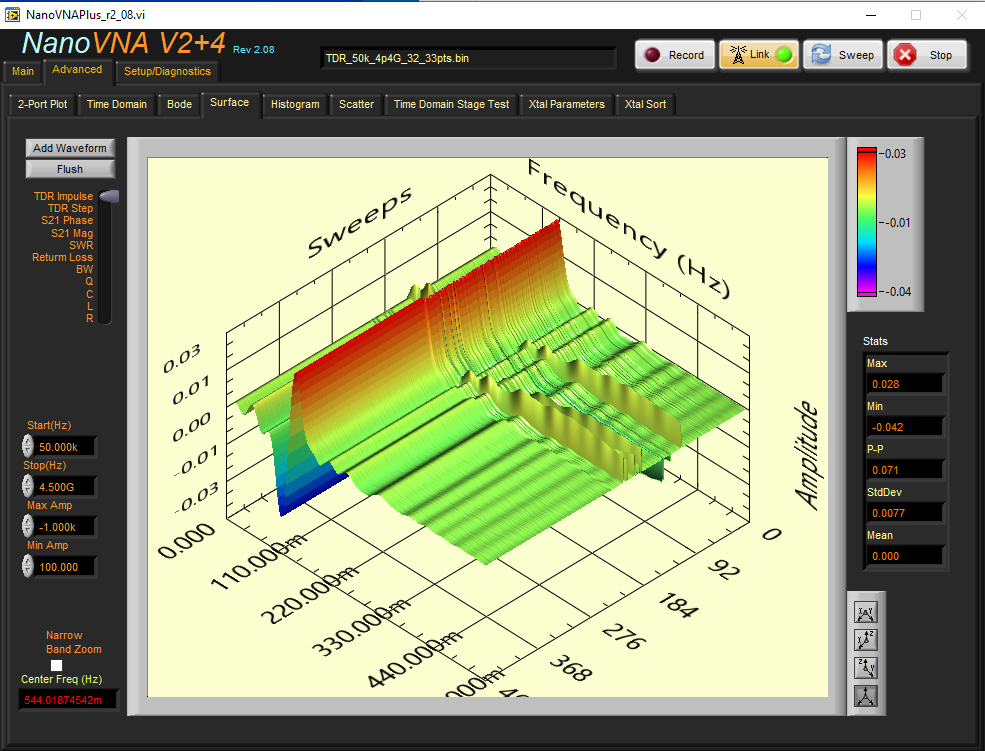
Task: View the Xtal Parameters tab
Action: pyautogui.click(x=567, y=104)
